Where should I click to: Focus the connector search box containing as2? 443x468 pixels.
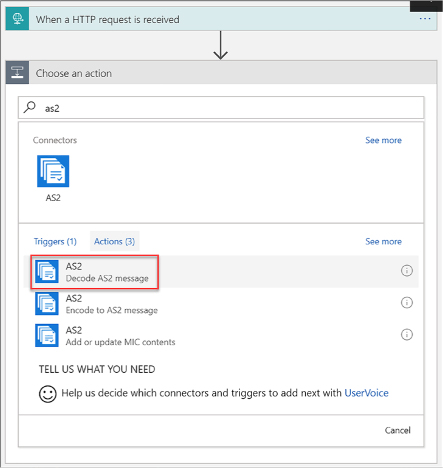[x=221, y=108]
